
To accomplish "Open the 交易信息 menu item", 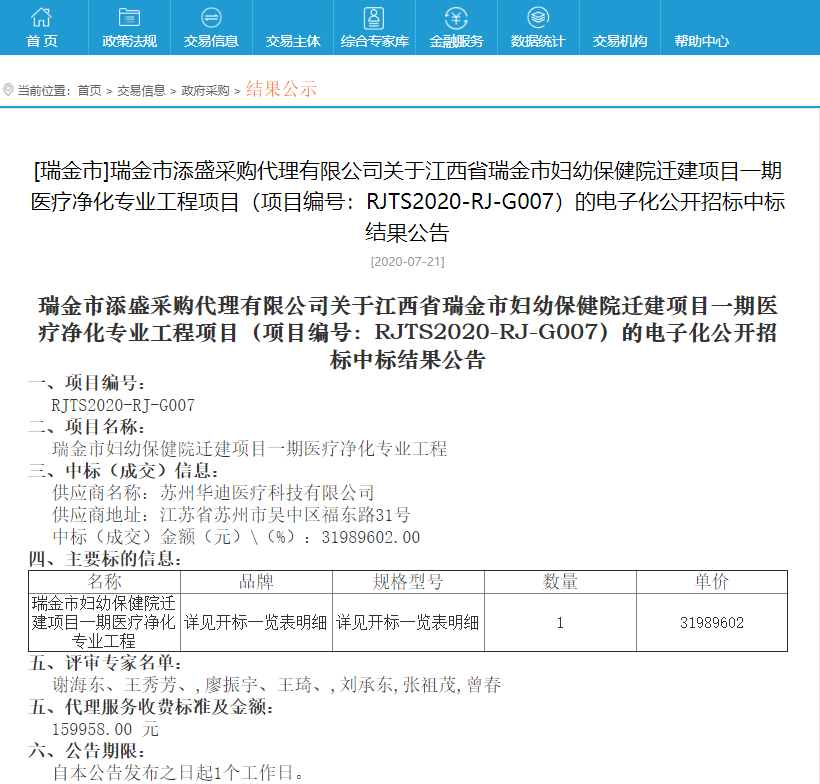I will (211, 41).
